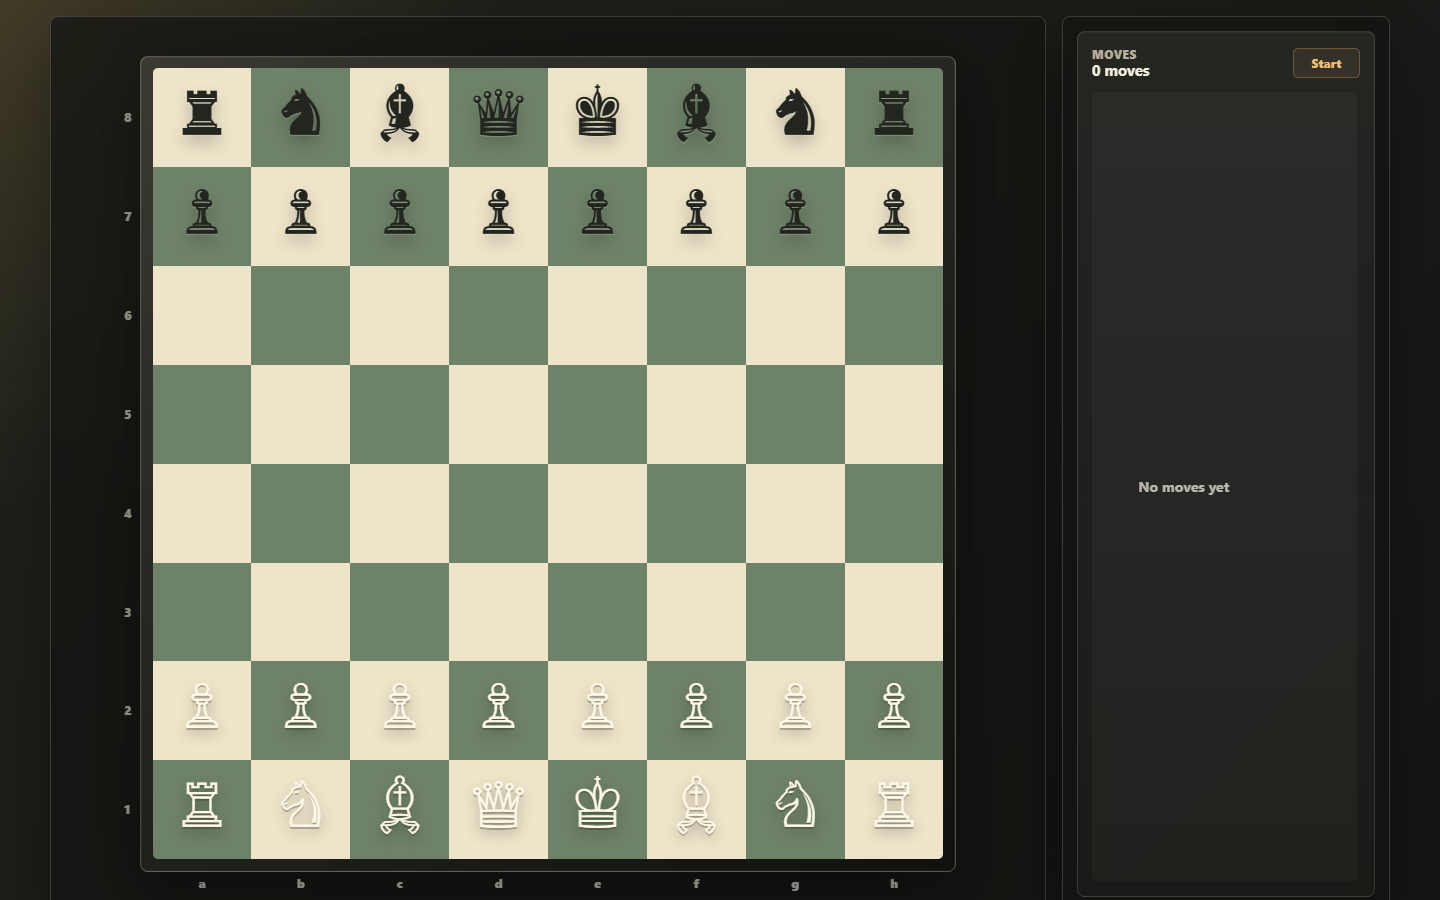Click the empty f6 square
The image size is (1440, 900).
coord(696,315)
